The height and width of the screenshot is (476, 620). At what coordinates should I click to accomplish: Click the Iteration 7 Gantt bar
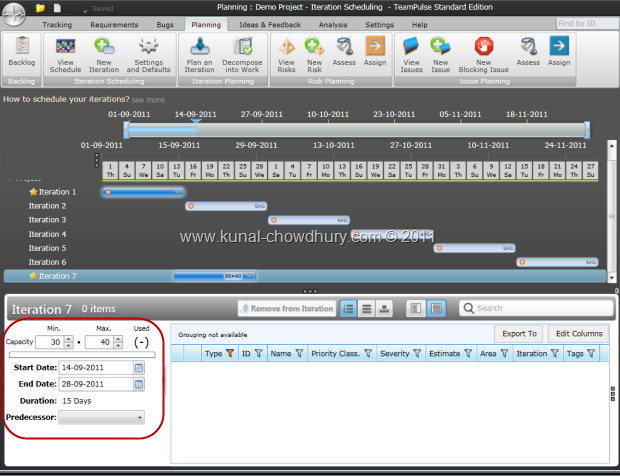[215, 276]
